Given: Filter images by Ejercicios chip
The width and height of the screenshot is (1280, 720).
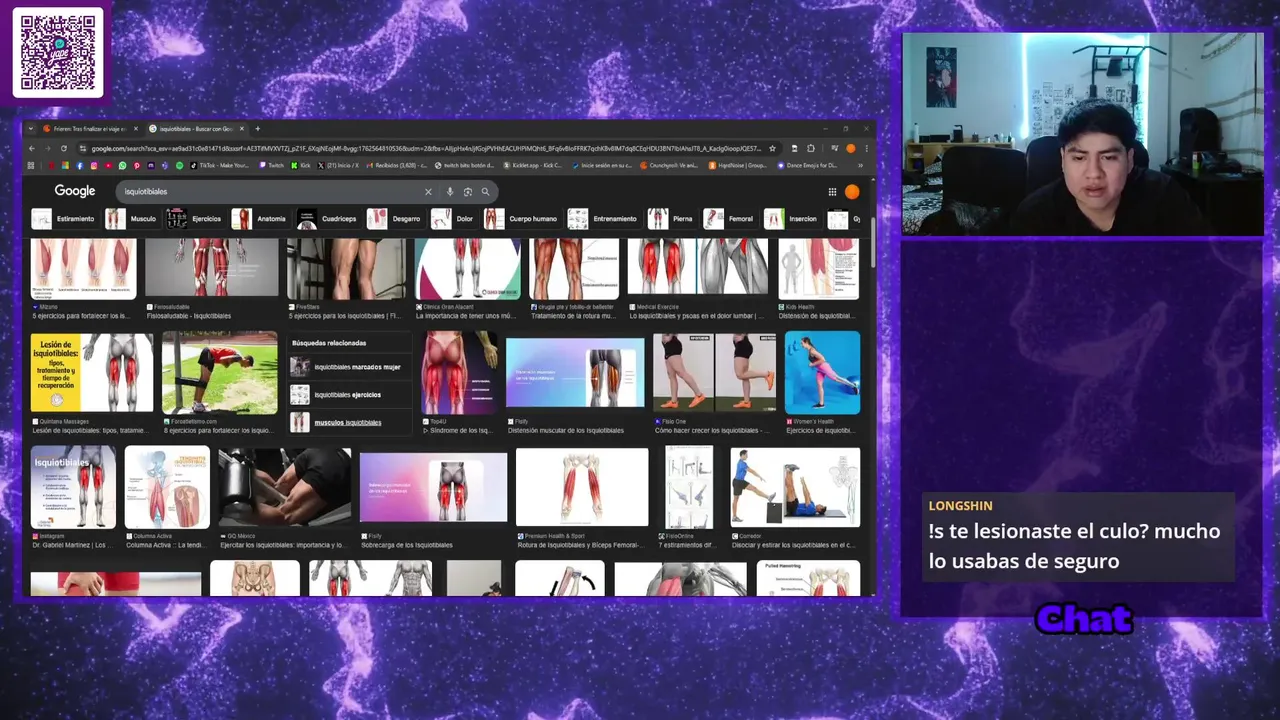Looking at the screenshot, I should (194, 219).
